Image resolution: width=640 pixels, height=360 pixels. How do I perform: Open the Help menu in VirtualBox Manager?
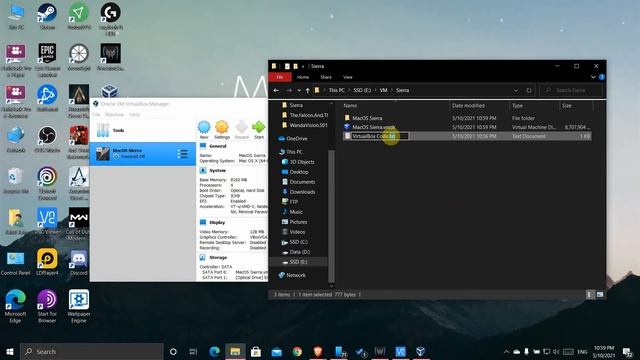point(135,115)
